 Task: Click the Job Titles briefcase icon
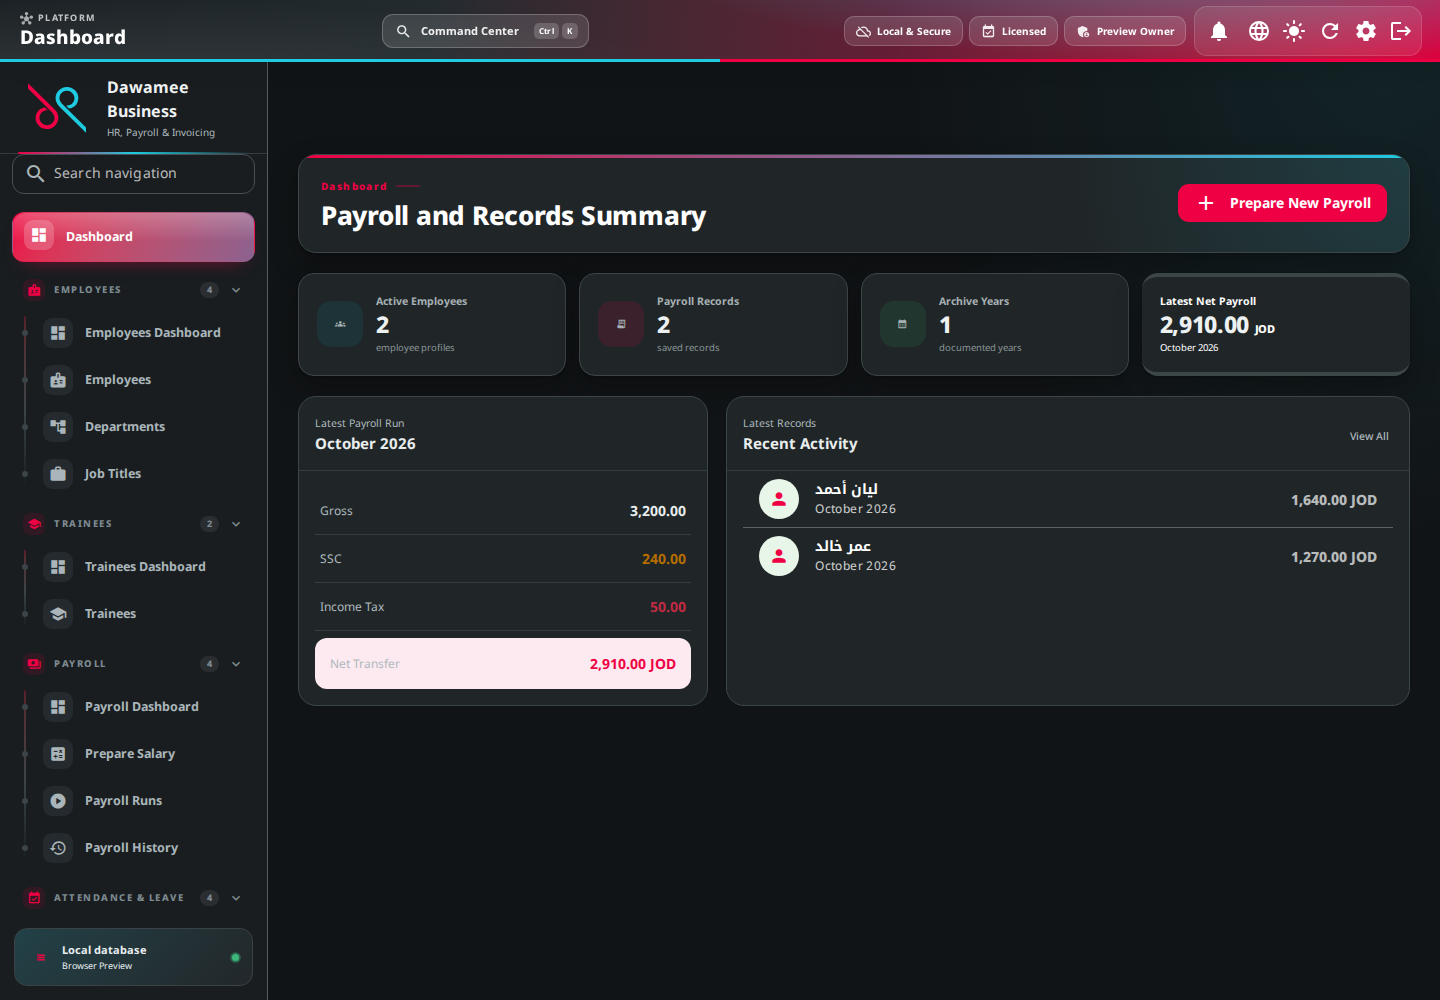pyautogui.click(x=58, y=474)
